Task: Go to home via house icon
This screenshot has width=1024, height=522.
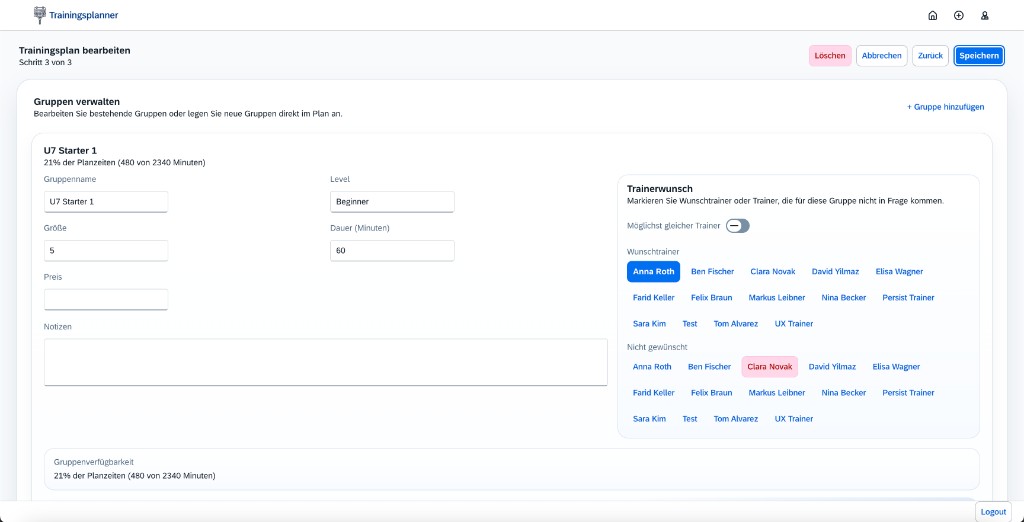Action: tap(933, 15)
